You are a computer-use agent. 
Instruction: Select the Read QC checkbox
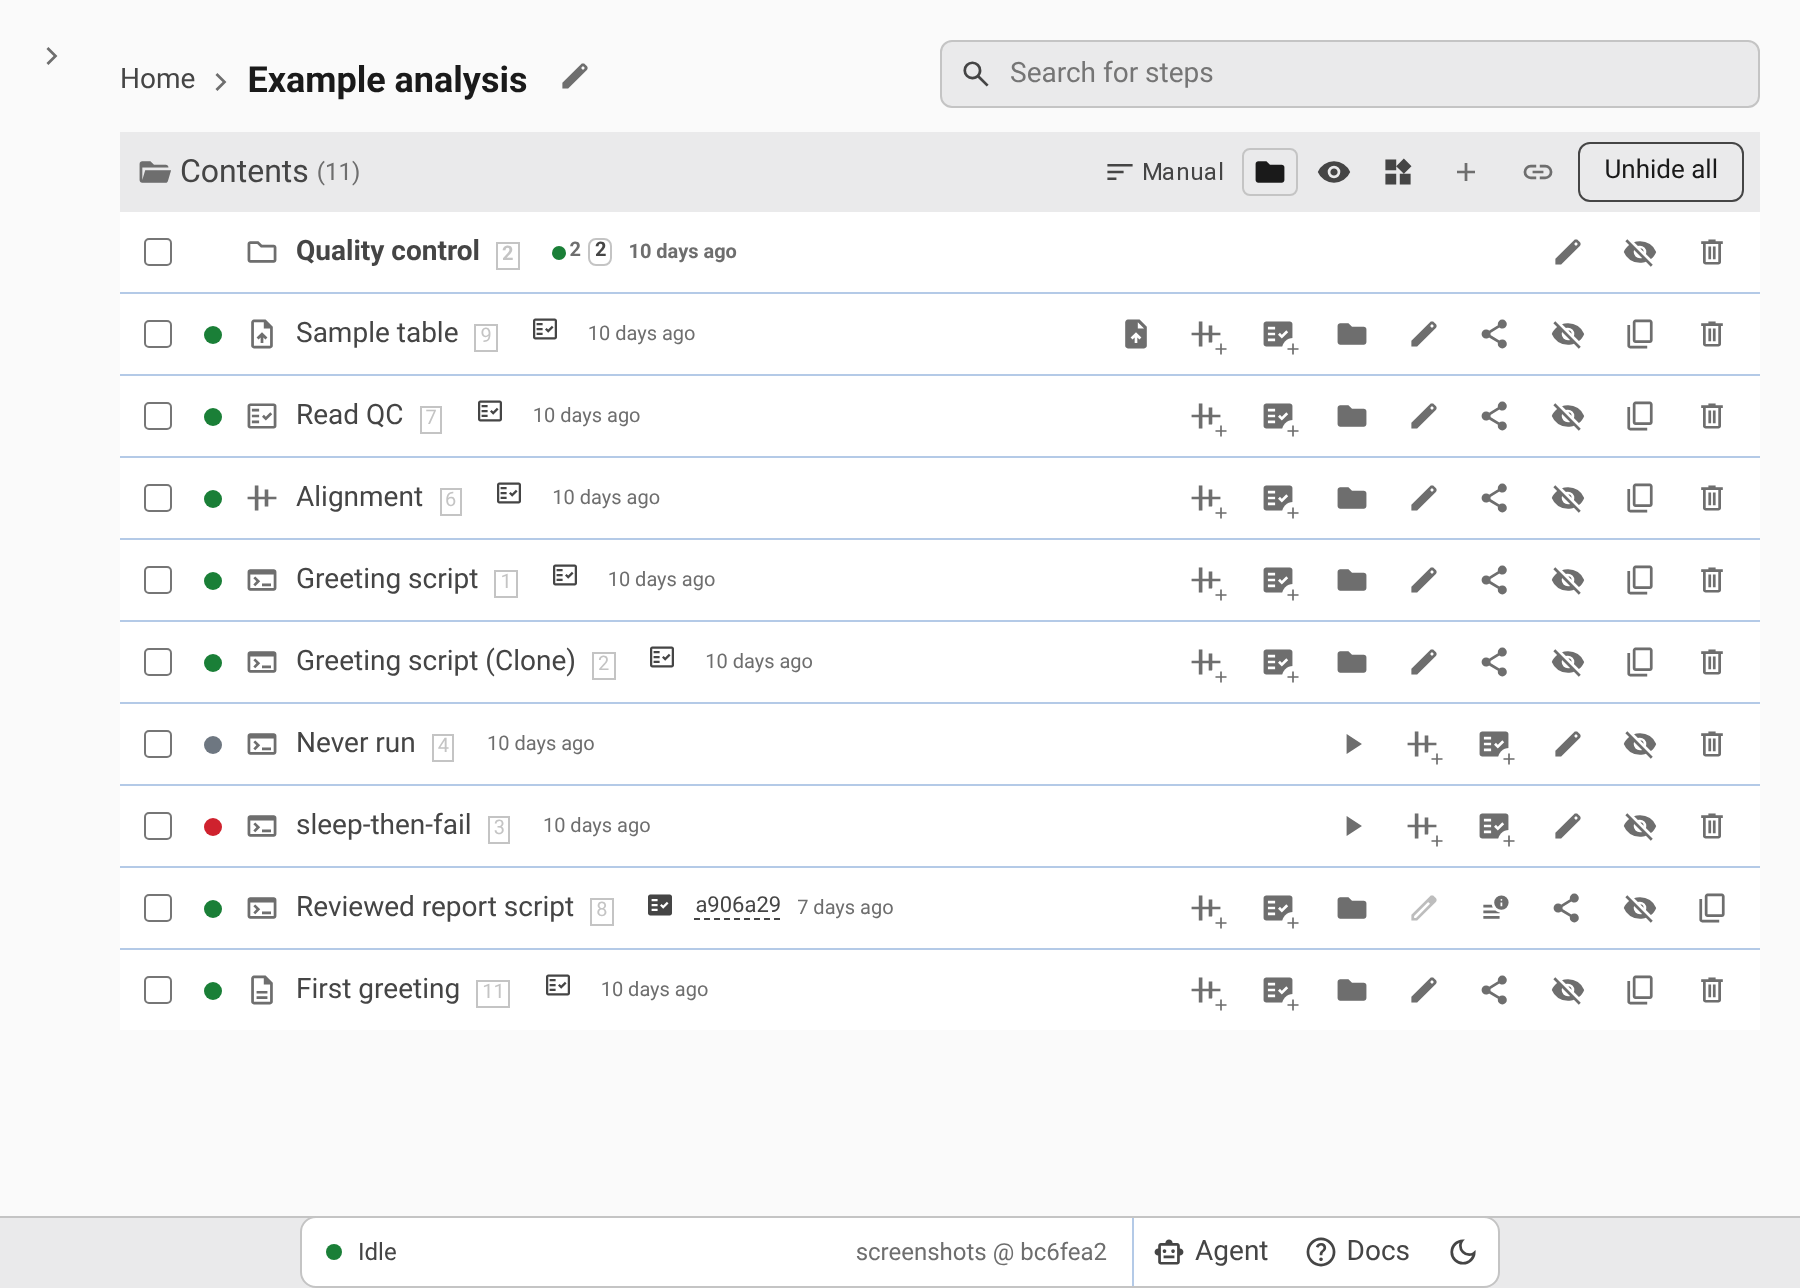[158, 416]
